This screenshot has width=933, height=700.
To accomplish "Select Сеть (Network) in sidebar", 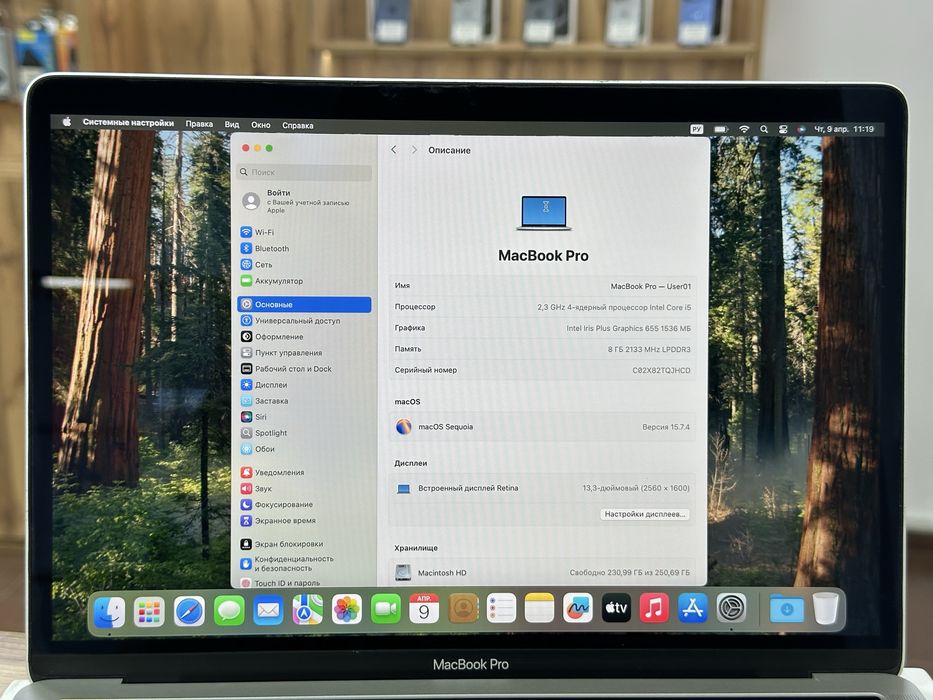I will 304,264.
